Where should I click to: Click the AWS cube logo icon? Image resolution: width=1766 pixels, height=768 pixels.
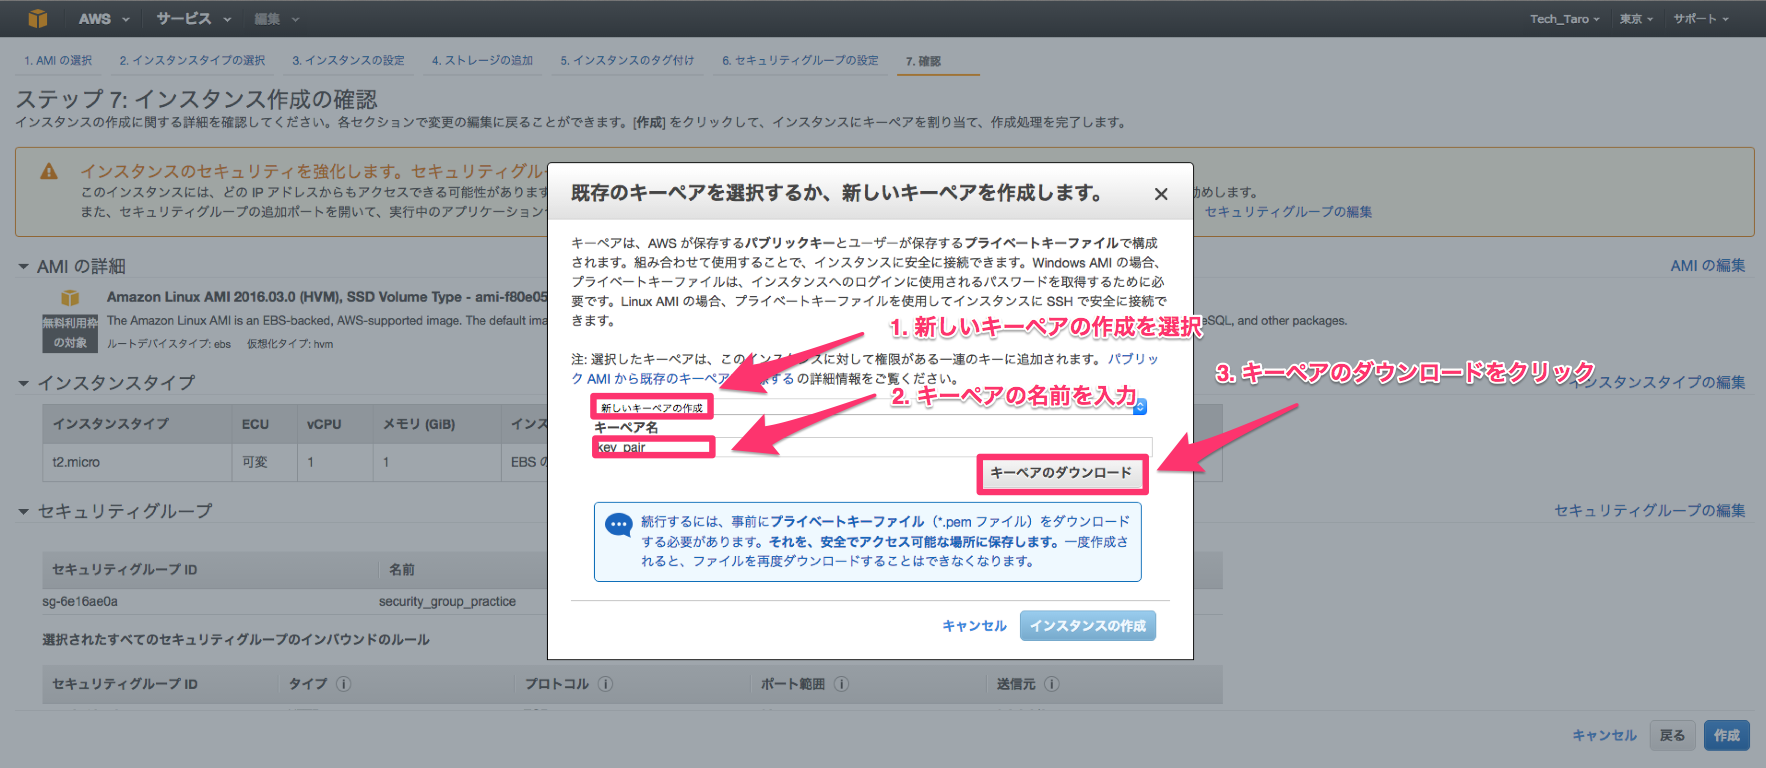pyautogui.click(x=38, y=18)
